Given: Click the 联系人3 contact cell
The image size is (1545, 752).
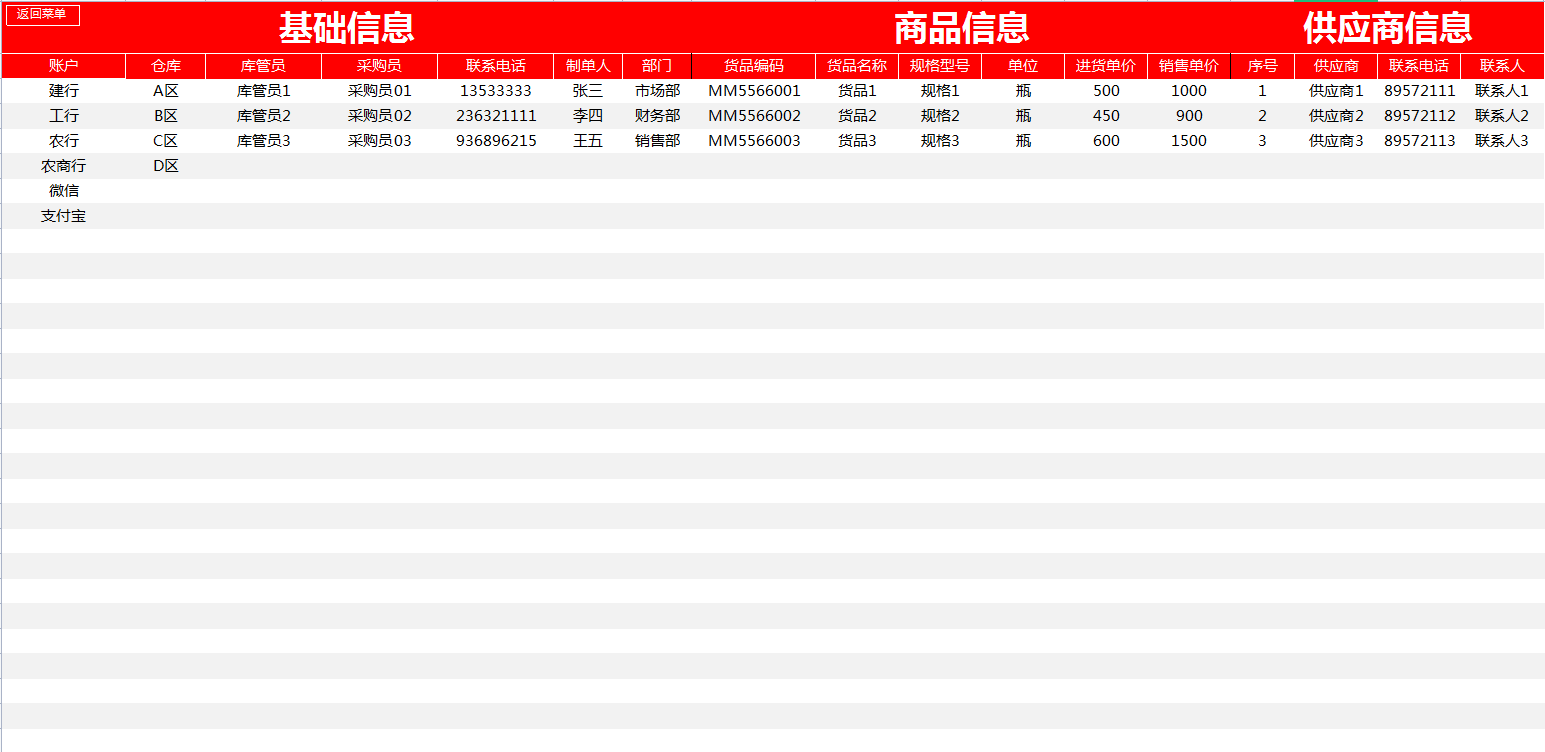Looking at the screenshot, I should 1500,140.
